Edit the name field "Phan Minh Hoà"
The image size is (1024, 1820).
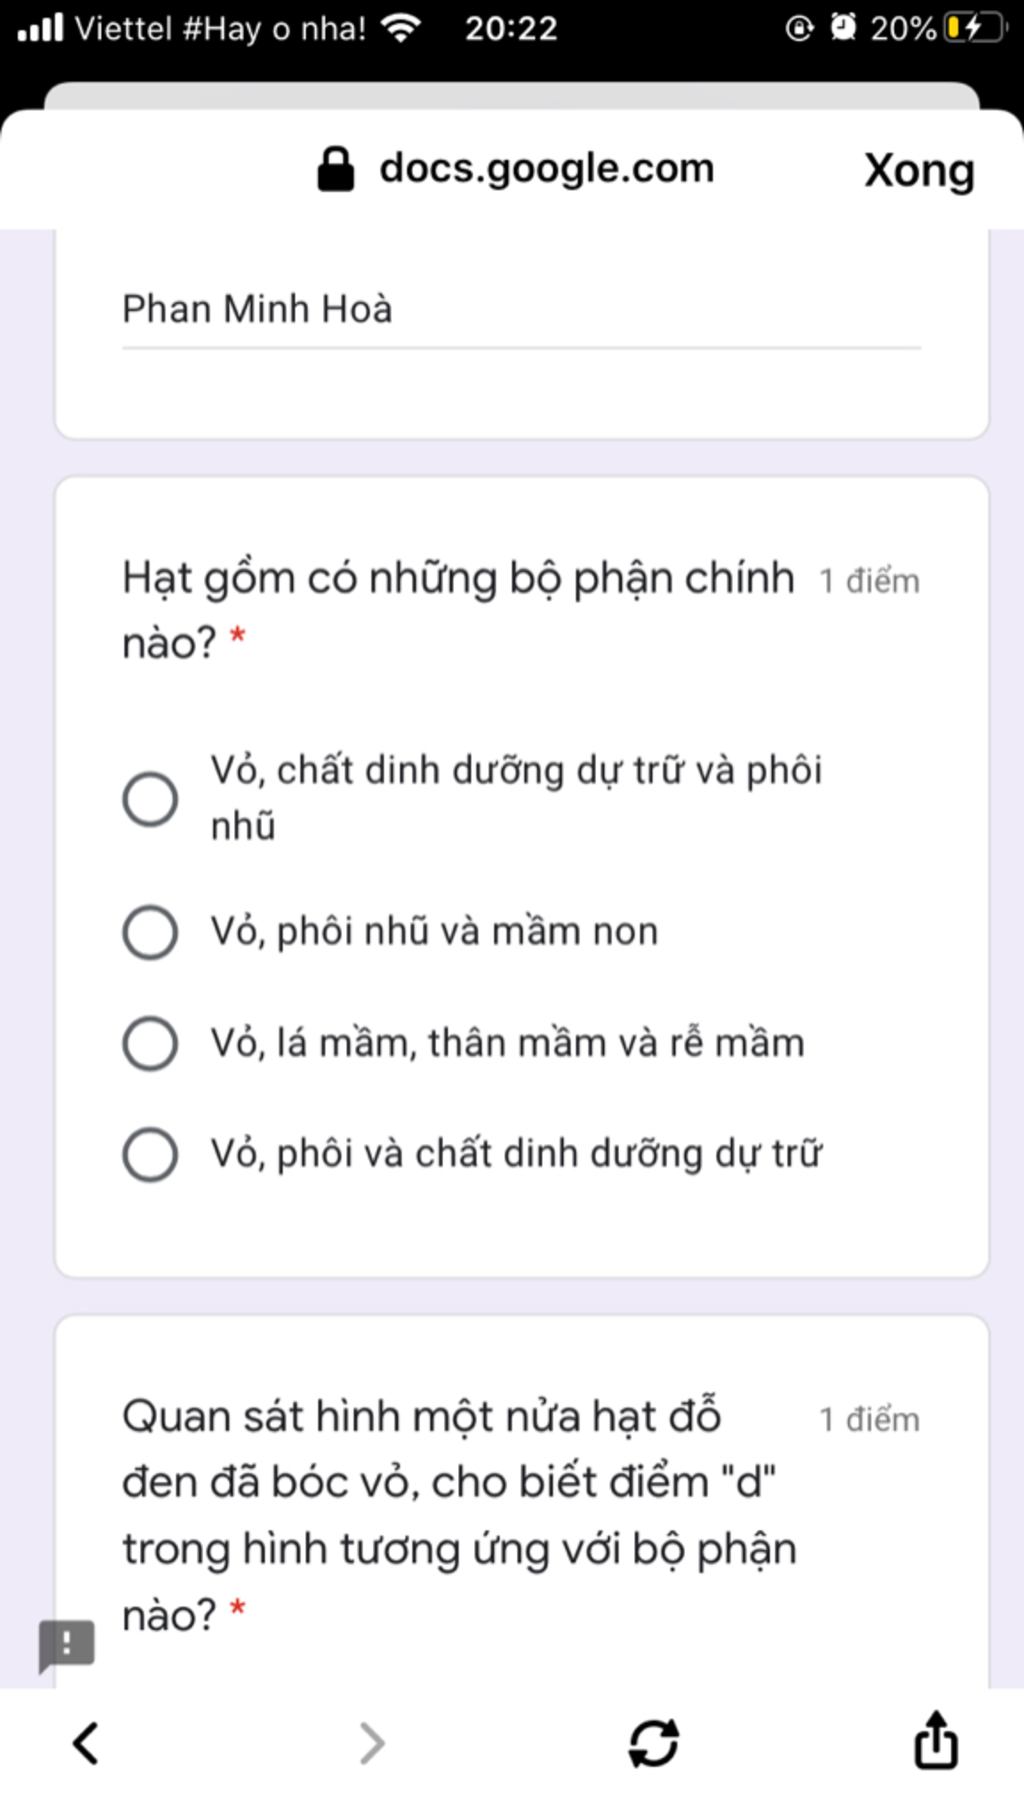[x=520, y=310]
